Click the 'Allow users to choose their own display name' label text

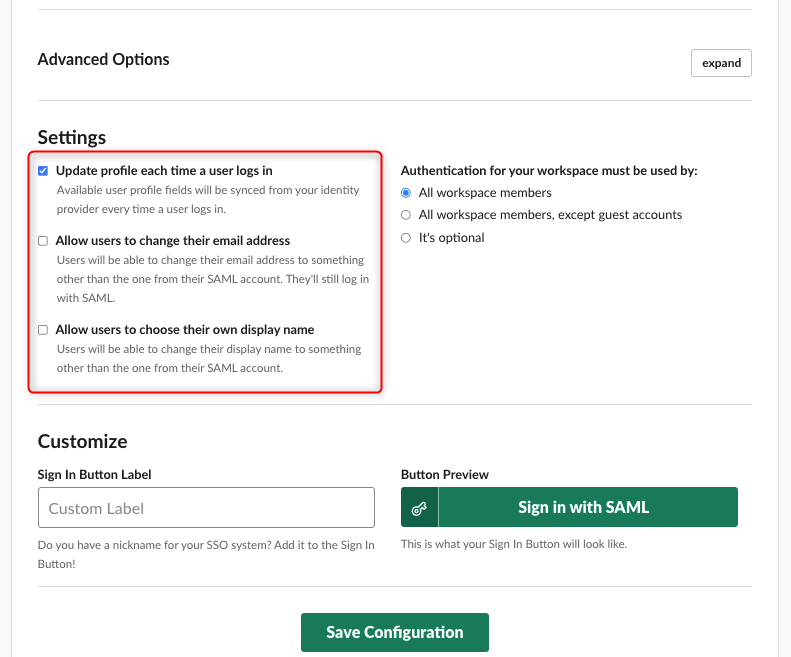(185, 330)
